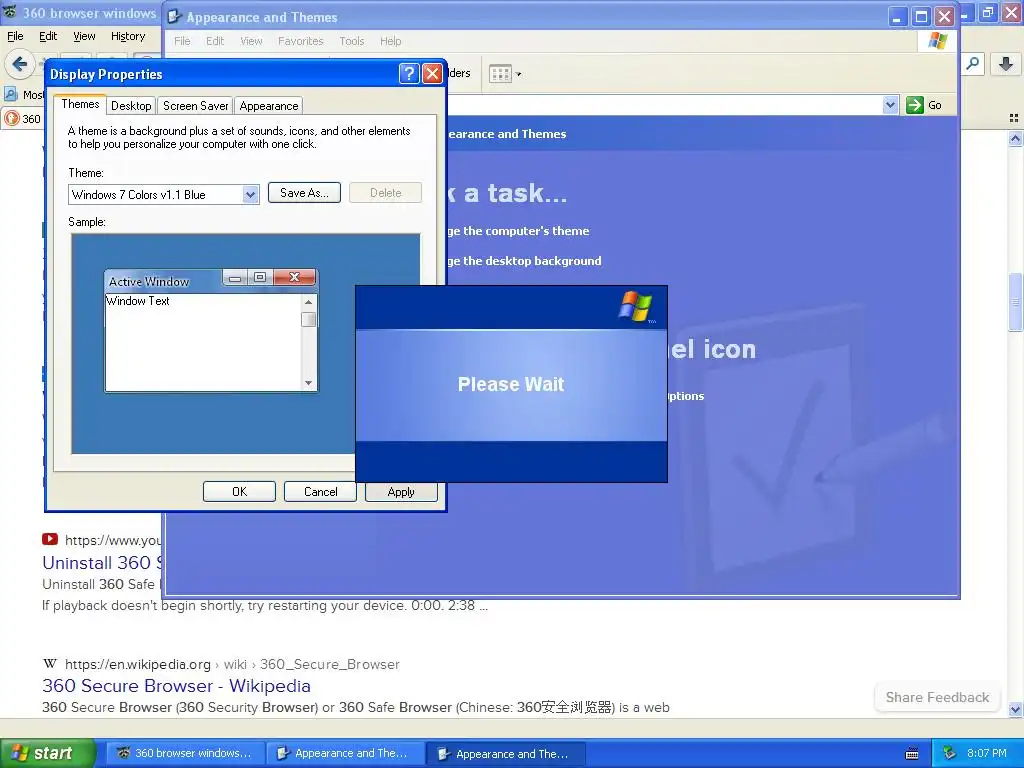Open the search magnifier in 360 browser toolbar
This screenshot has height=768, width=1024.
coord(972,64)
